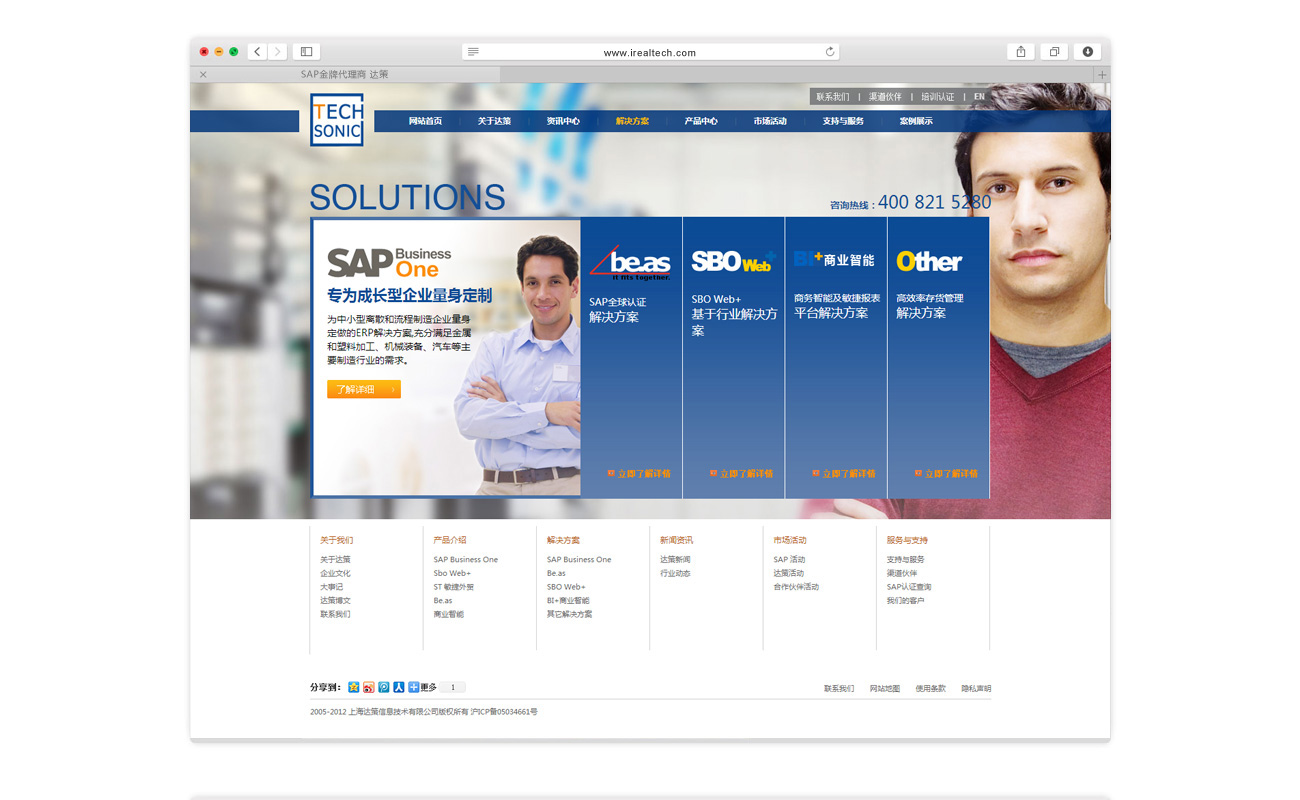Open 解决方案 in the main navigation

[x=632, y=121]
